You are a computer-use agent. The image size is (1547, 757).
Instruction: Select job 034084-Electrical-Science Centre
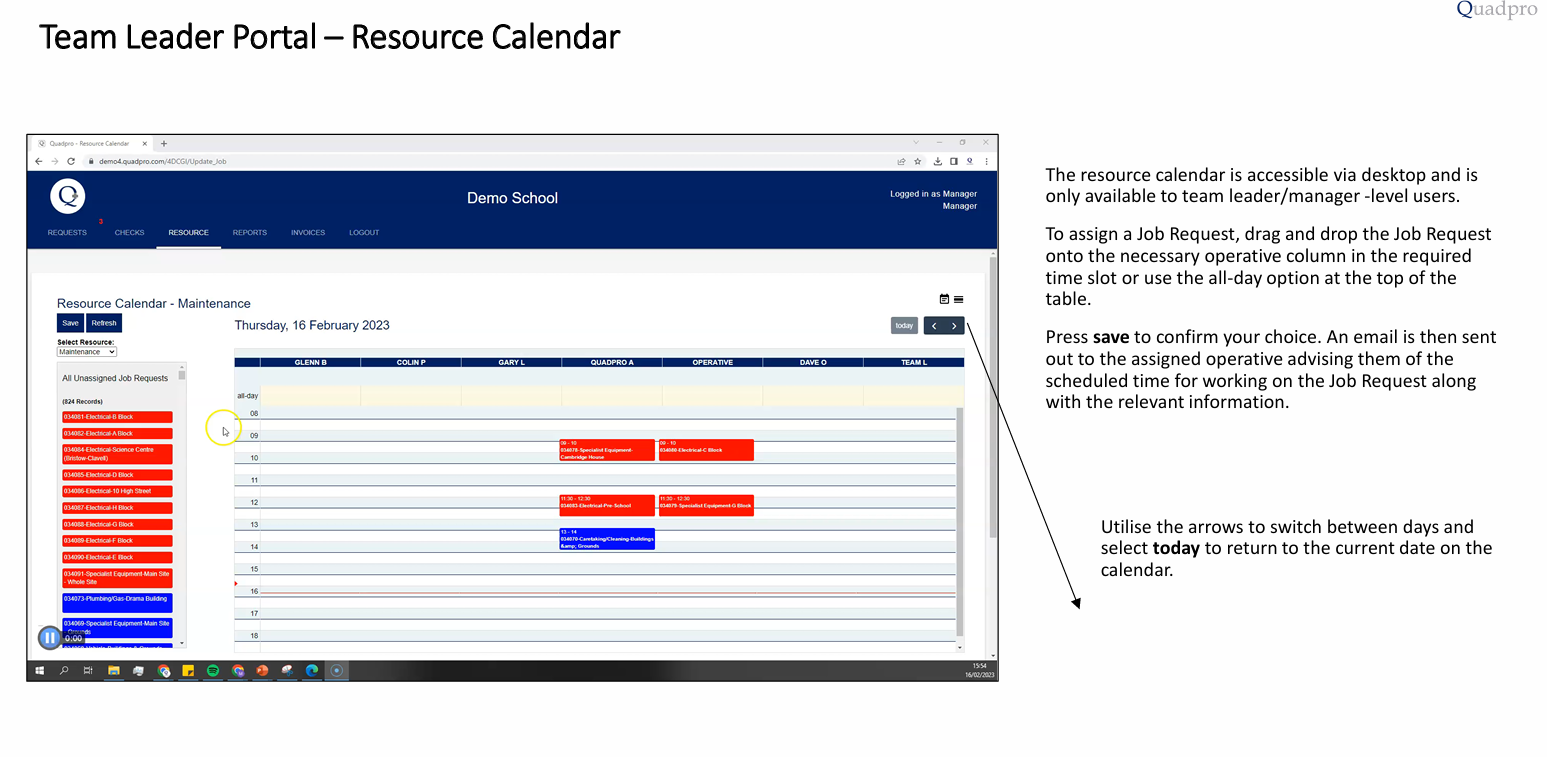117,454
